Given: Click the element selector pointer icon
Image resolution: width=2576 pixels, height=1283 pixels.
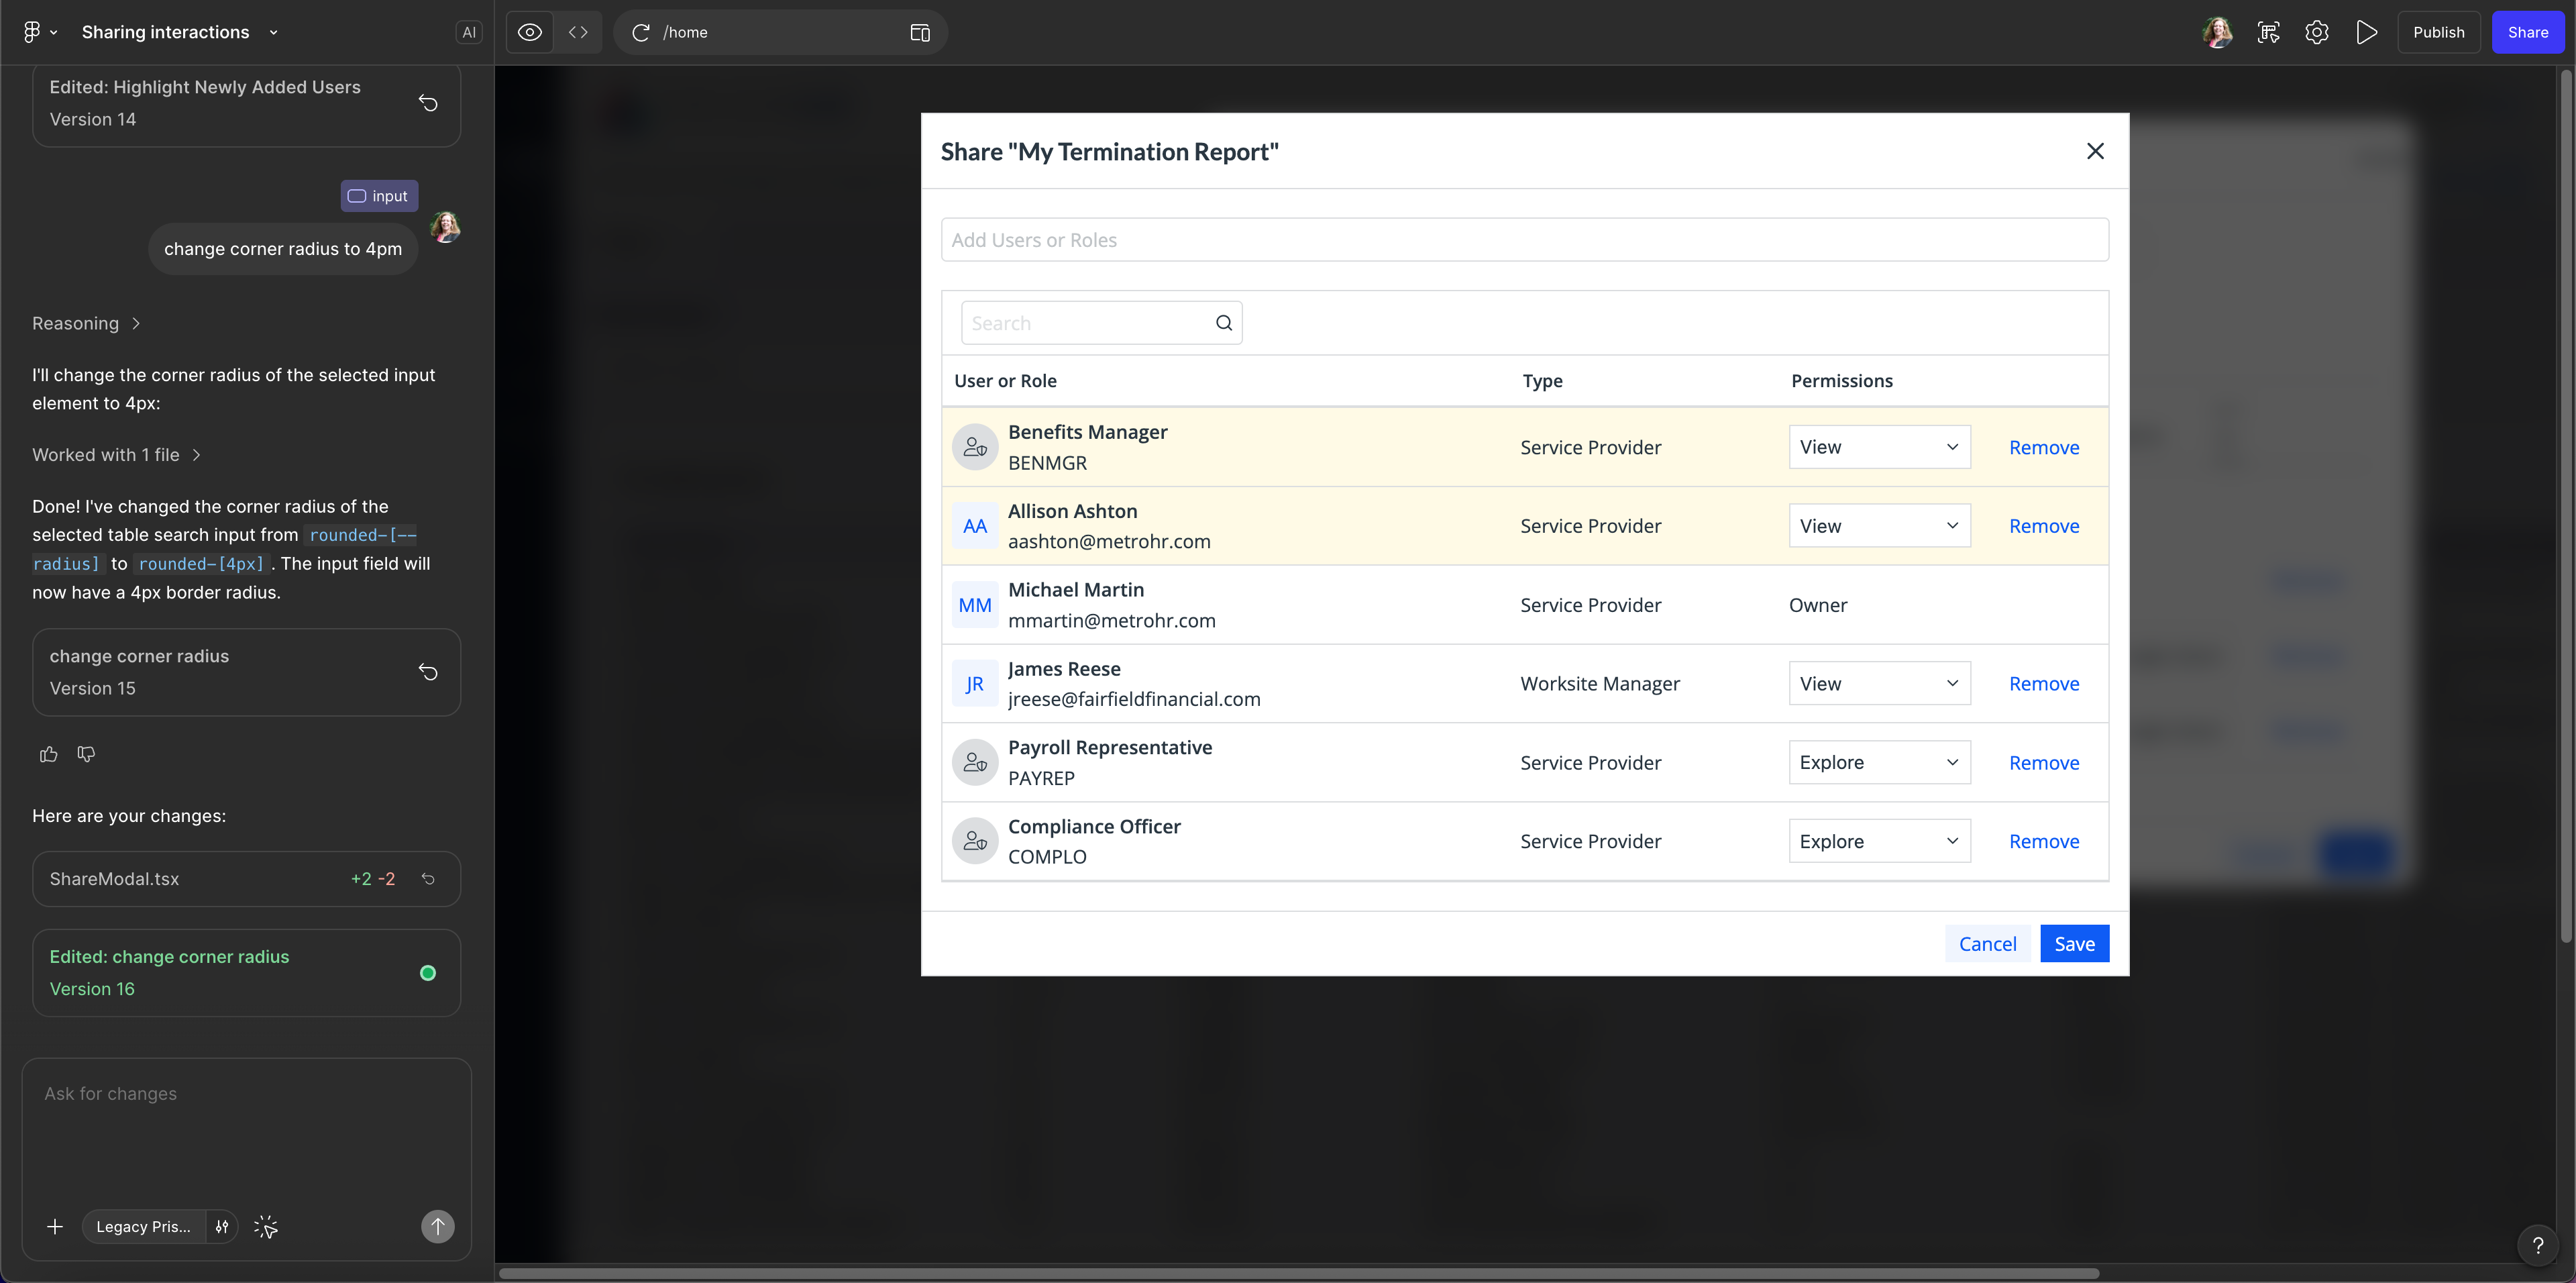Looking at the screenshot, I should [266, 1227].
